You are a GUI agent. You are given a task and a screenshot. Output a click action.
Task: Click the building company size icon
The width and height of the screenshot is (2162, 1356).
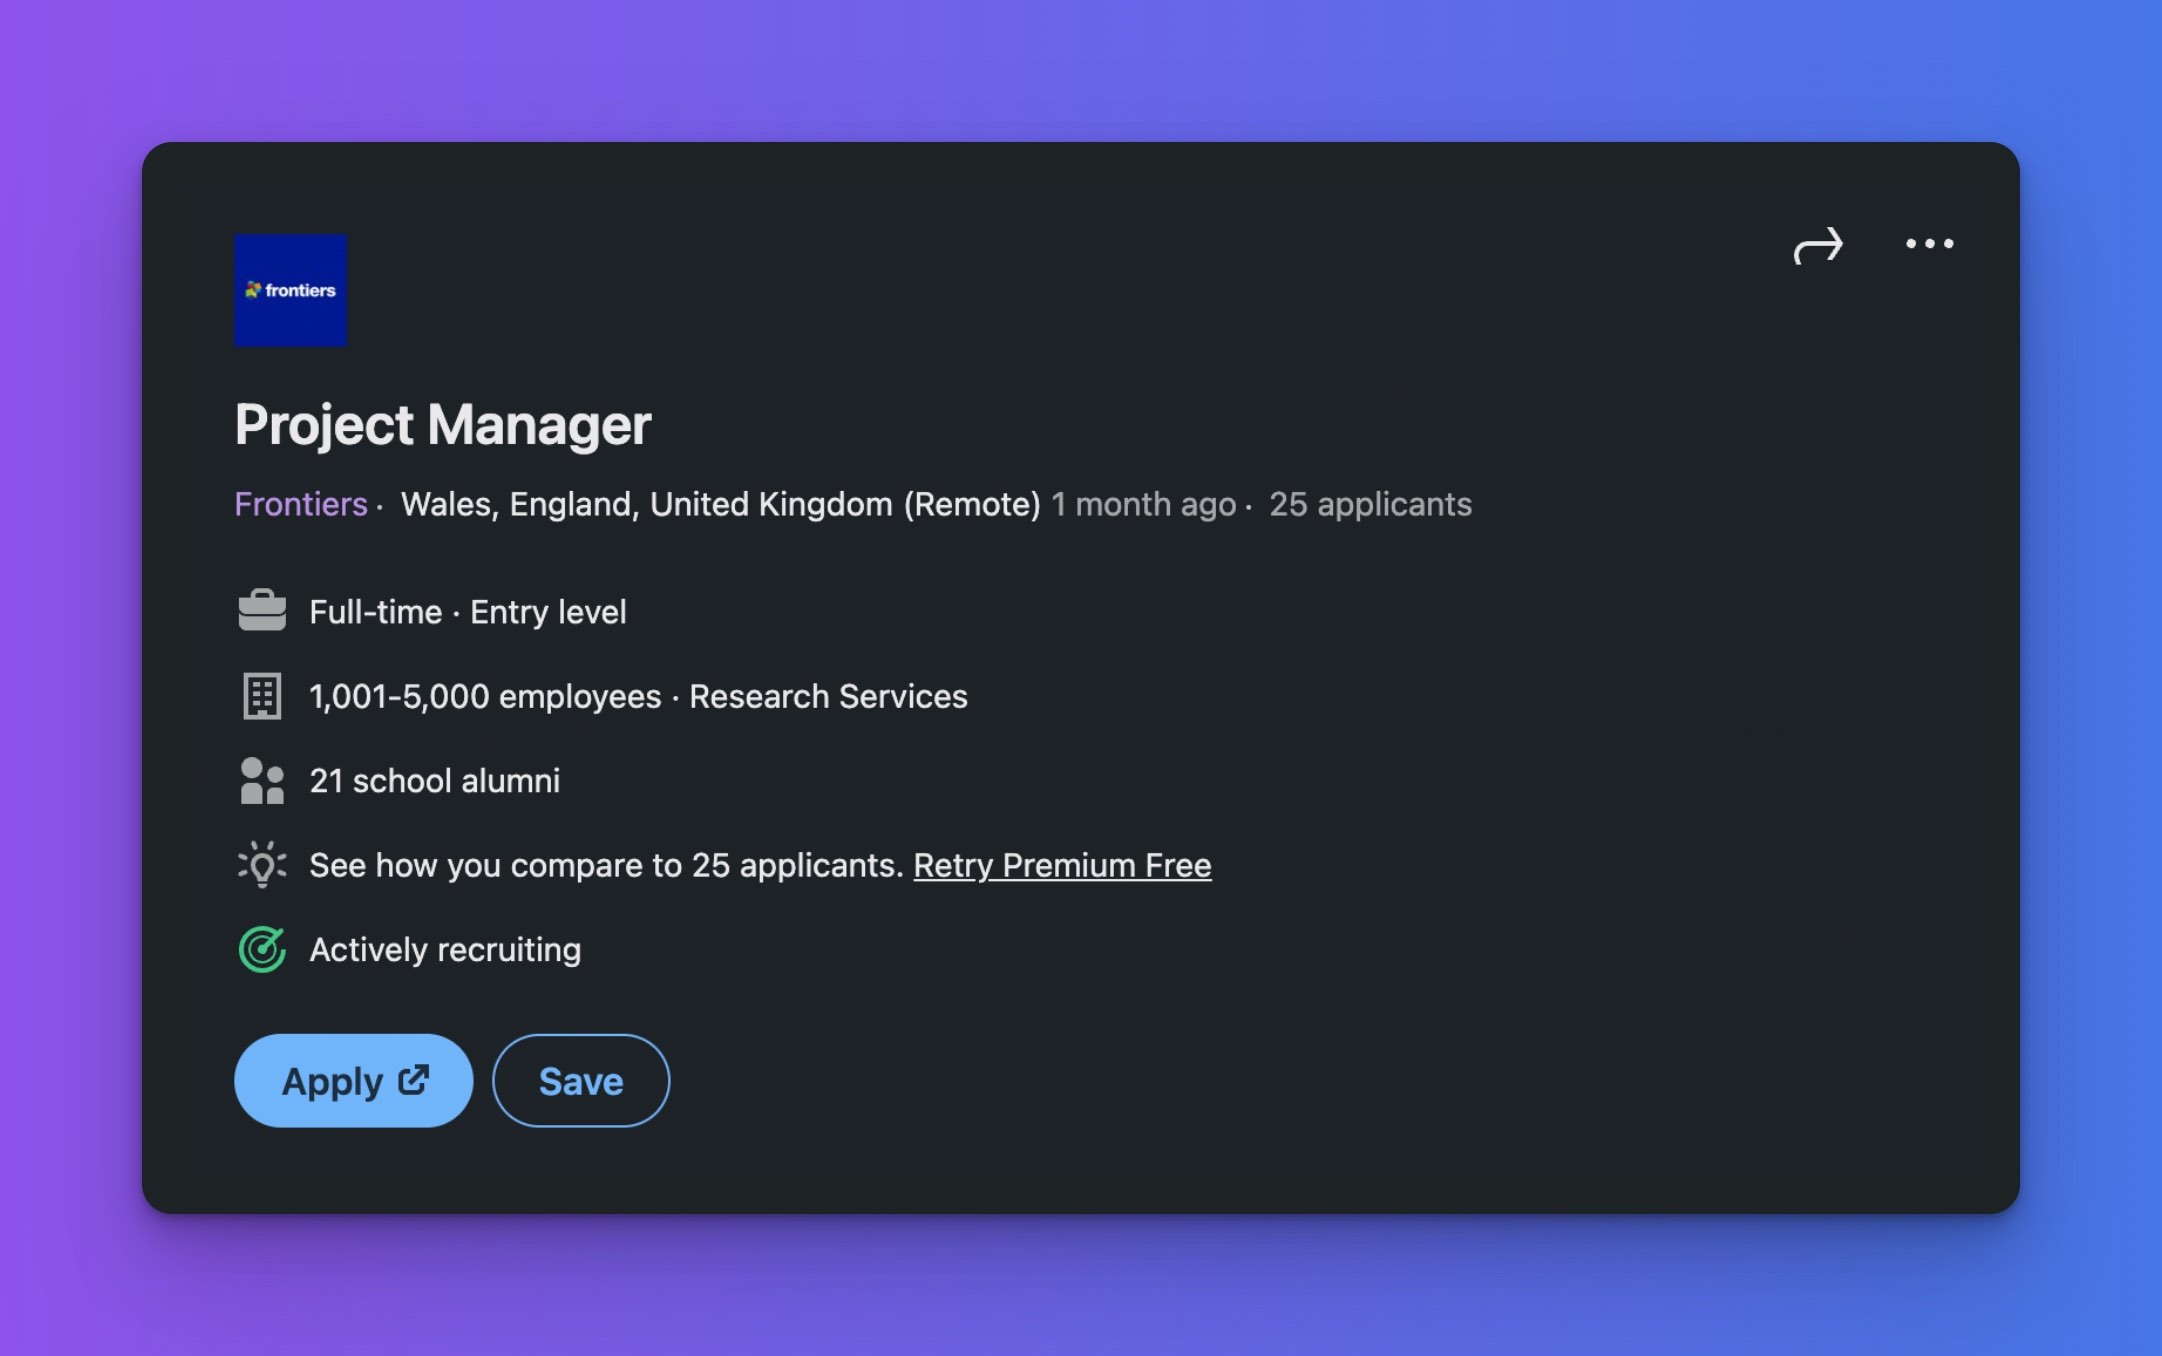coord(262,696)
